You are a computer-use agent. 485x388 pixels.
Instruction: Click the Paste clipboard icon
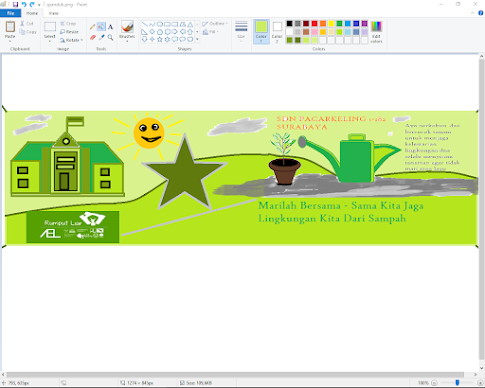point(10,27)
